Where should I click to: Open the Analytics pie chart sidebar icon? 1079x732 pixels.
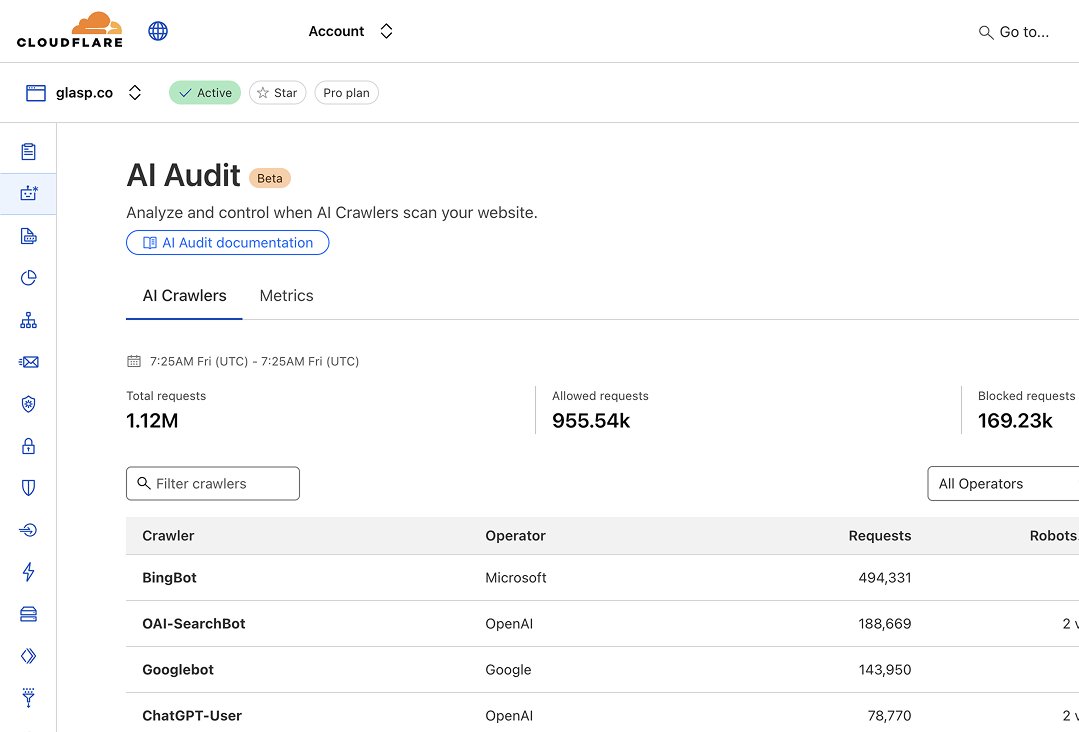pos(28,278)
